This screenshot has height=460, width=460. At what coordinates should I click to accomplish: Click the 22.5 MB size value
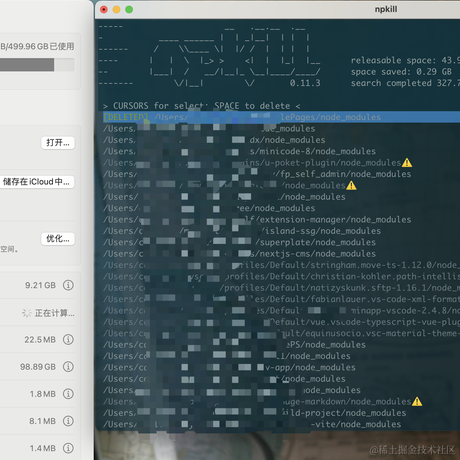tap(40, 340)
